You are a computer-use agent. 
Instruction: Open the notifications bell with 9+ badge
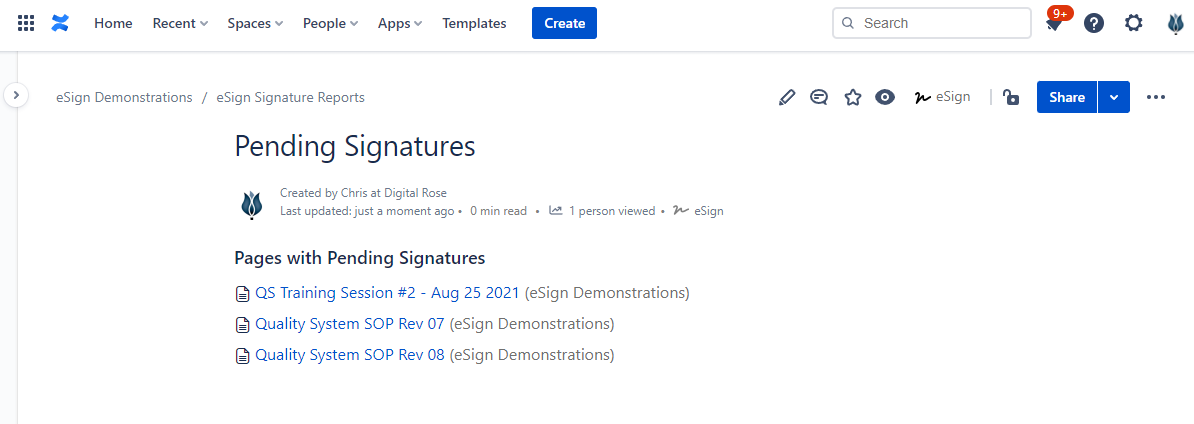[x=1054, y=24]
